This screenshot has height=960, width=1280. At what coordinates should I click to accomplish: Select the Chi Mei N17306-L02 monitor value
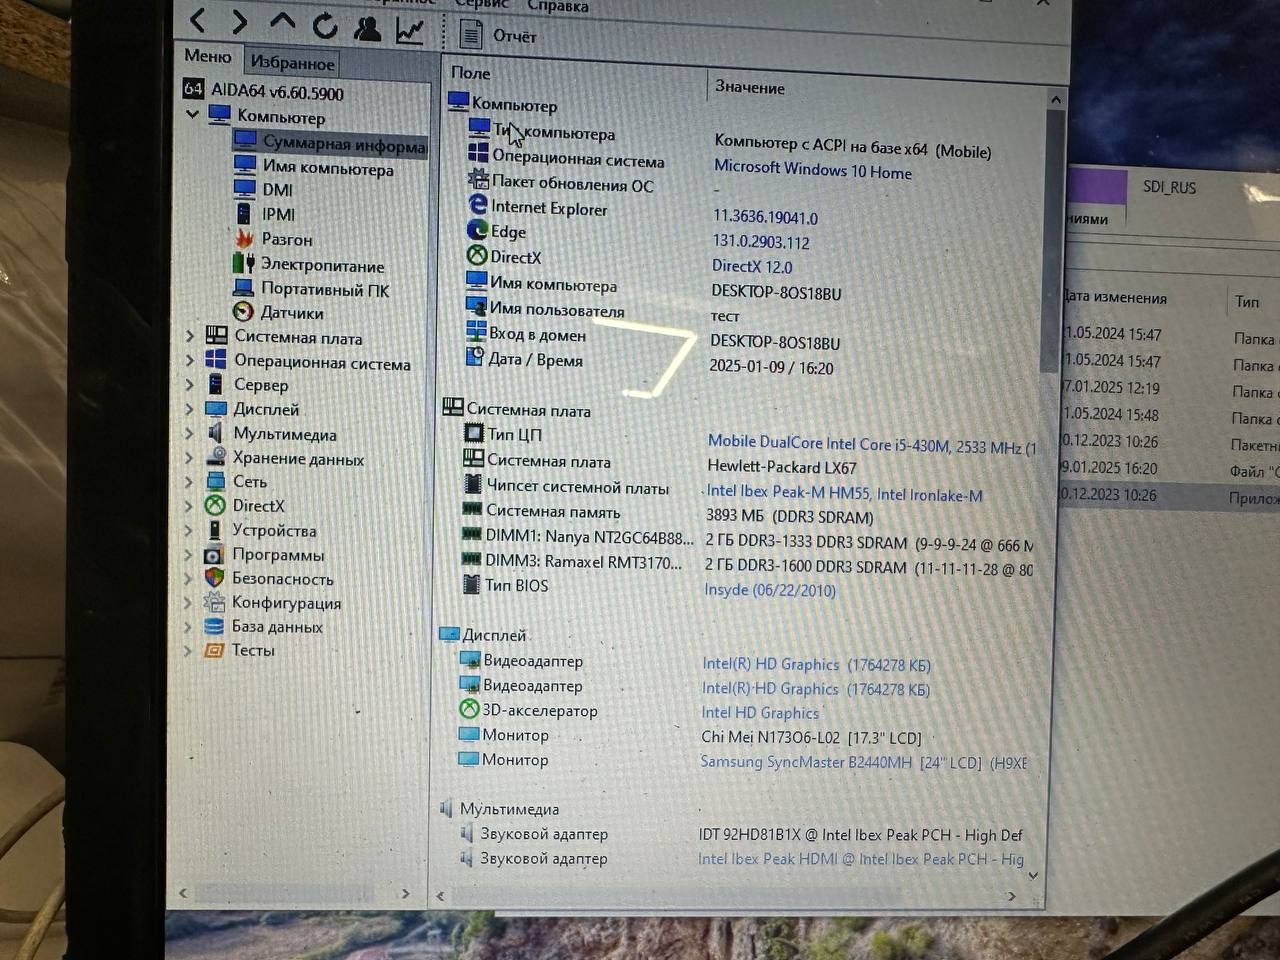point(811,738)
